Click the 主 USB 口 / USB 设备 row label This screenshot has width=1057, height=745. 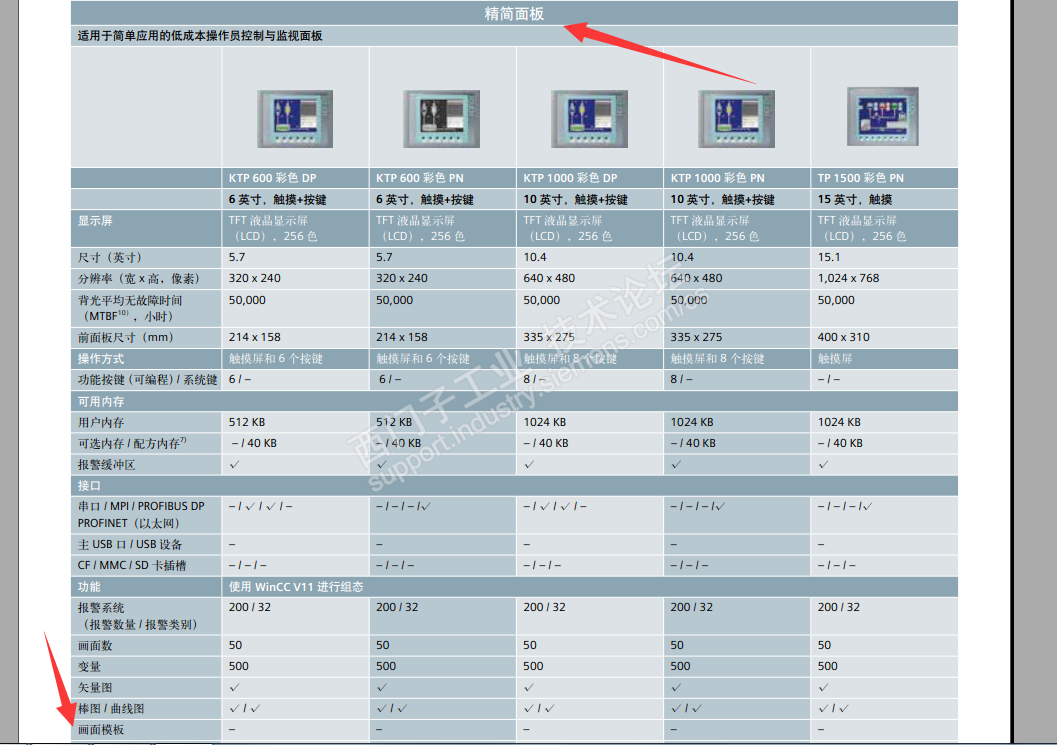[129, 544]
